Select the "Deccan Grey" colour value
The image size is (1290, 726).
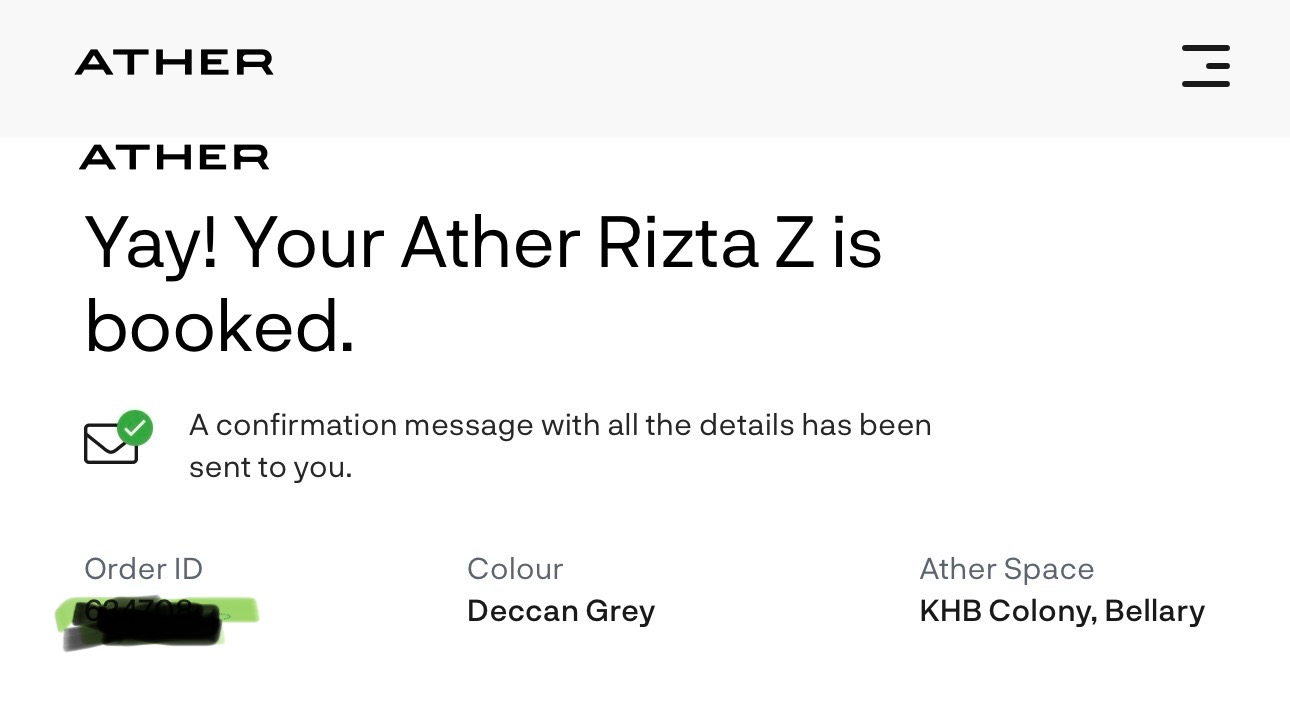click(x=560, y=611)
